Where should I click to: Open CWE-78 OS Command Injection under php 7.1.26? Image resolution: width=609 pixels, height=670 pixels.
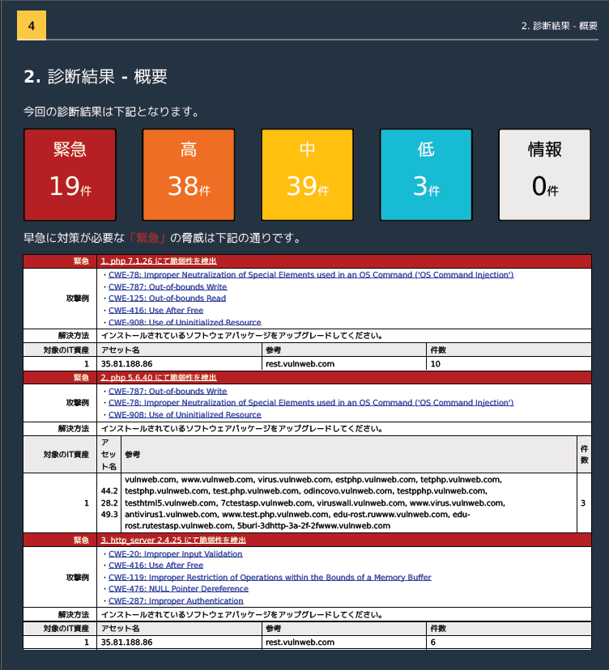[x=310, y=274]
